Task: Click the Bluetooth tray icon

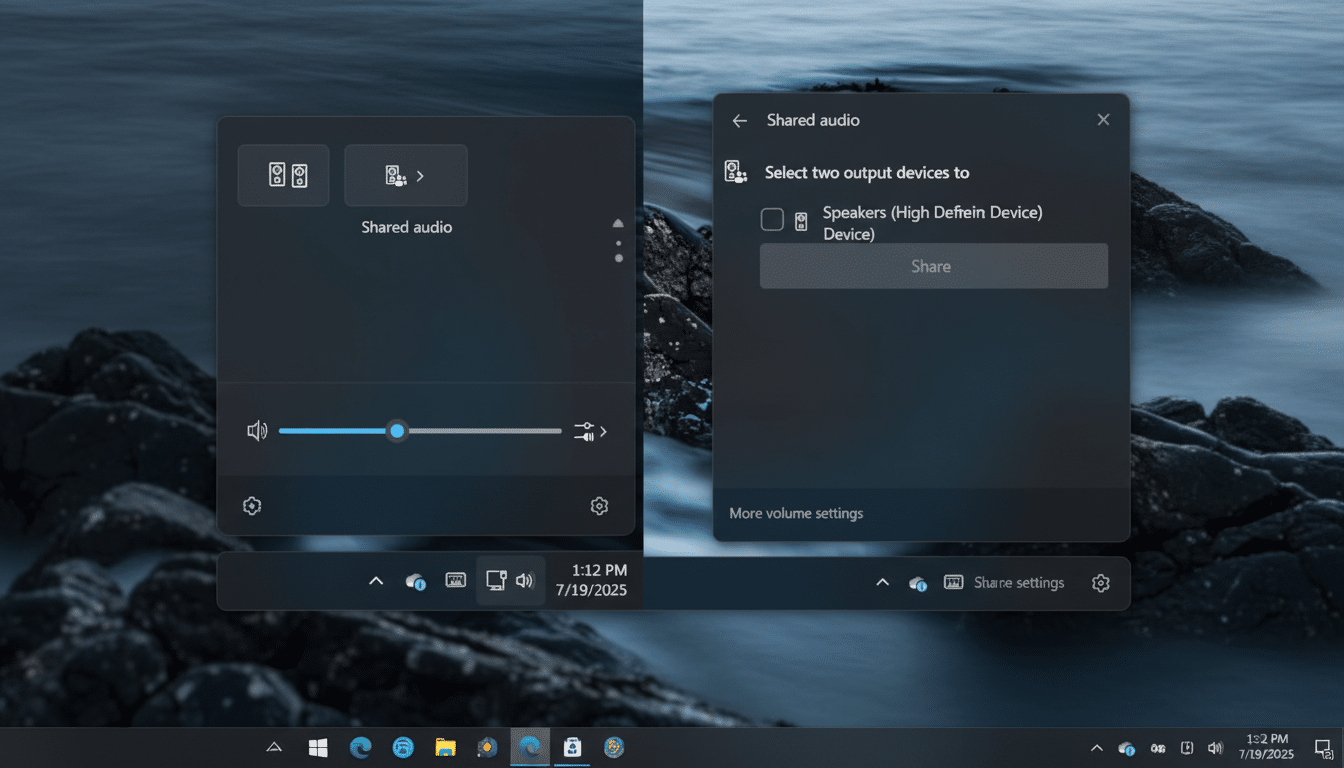Action: pyautogui.click(x=1158, y=747)
